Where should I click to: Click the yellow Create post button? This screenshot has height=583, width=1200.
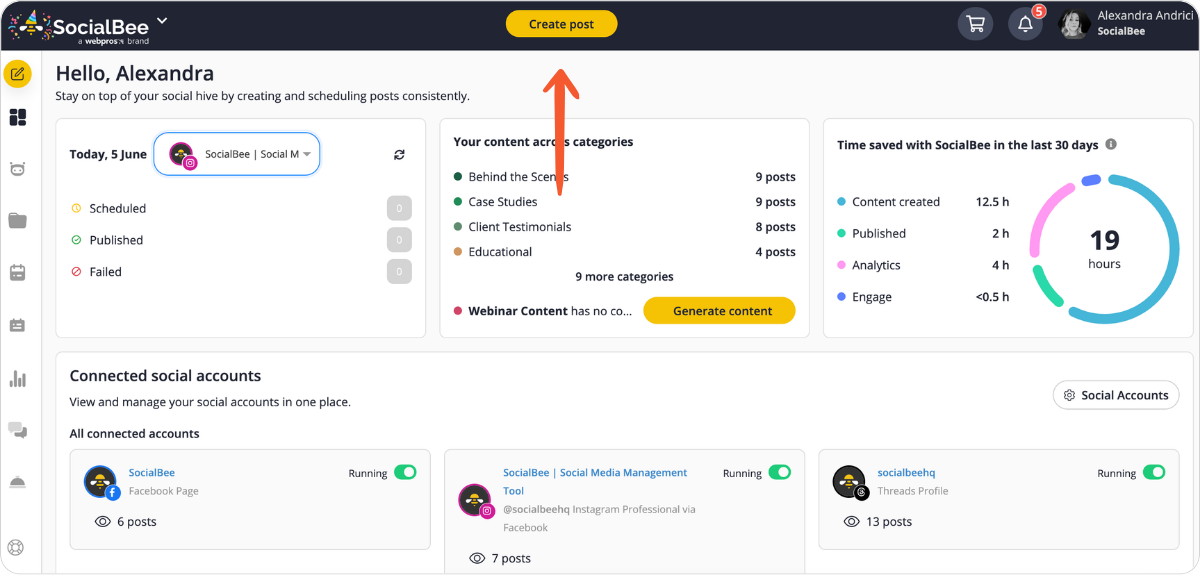561,24
